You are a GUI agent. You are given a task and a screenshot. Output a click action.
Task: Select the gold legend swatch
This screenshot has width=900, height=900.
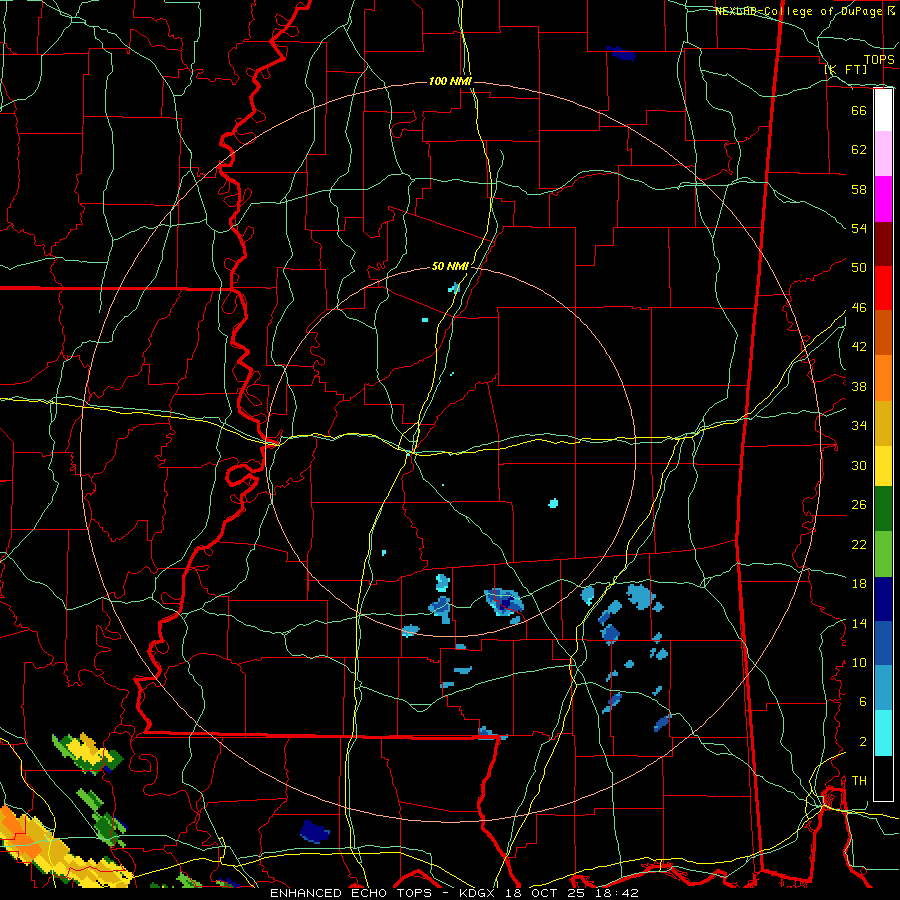coord(883,423)
